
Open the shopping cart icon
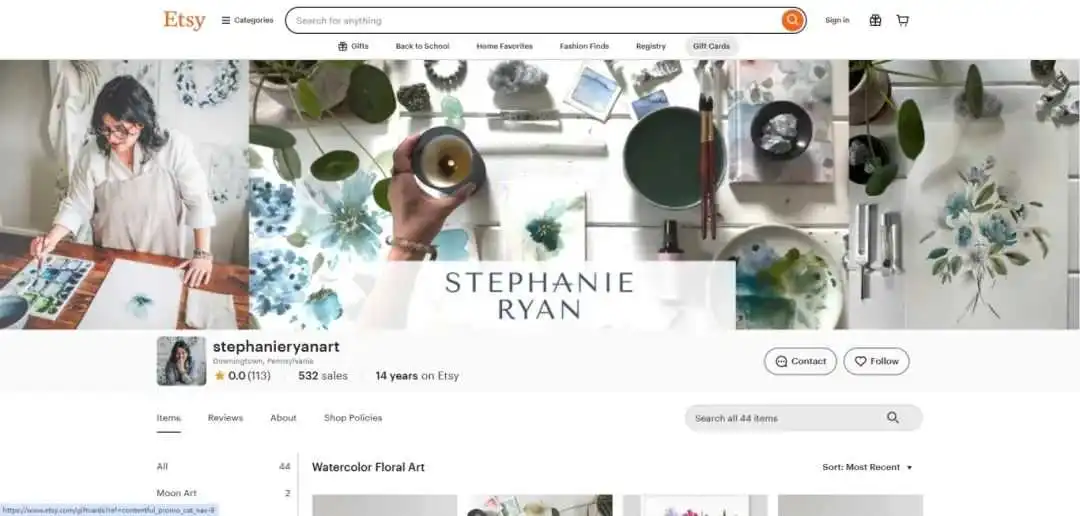coord(902,21)
